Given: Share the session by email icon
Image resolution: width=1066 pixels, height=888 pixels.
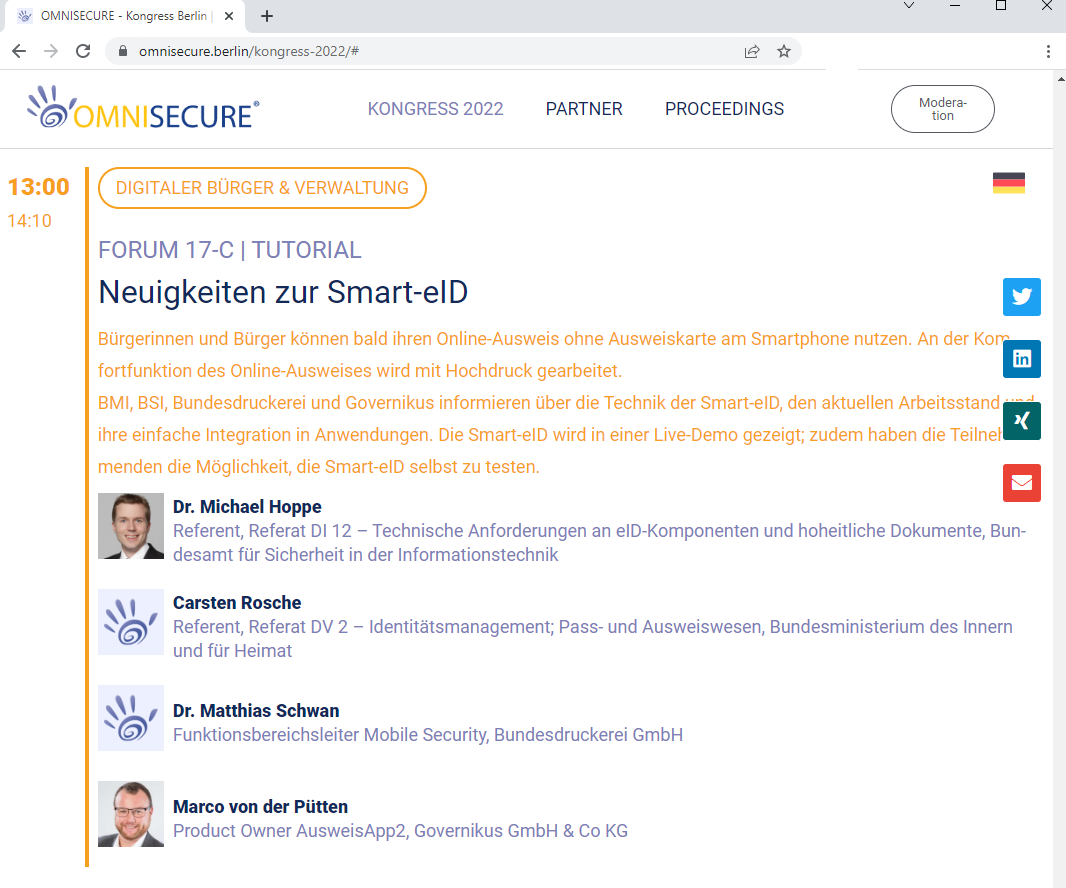Looking at the screenshot, I should pyautogui.click(x=1021, y=483).
